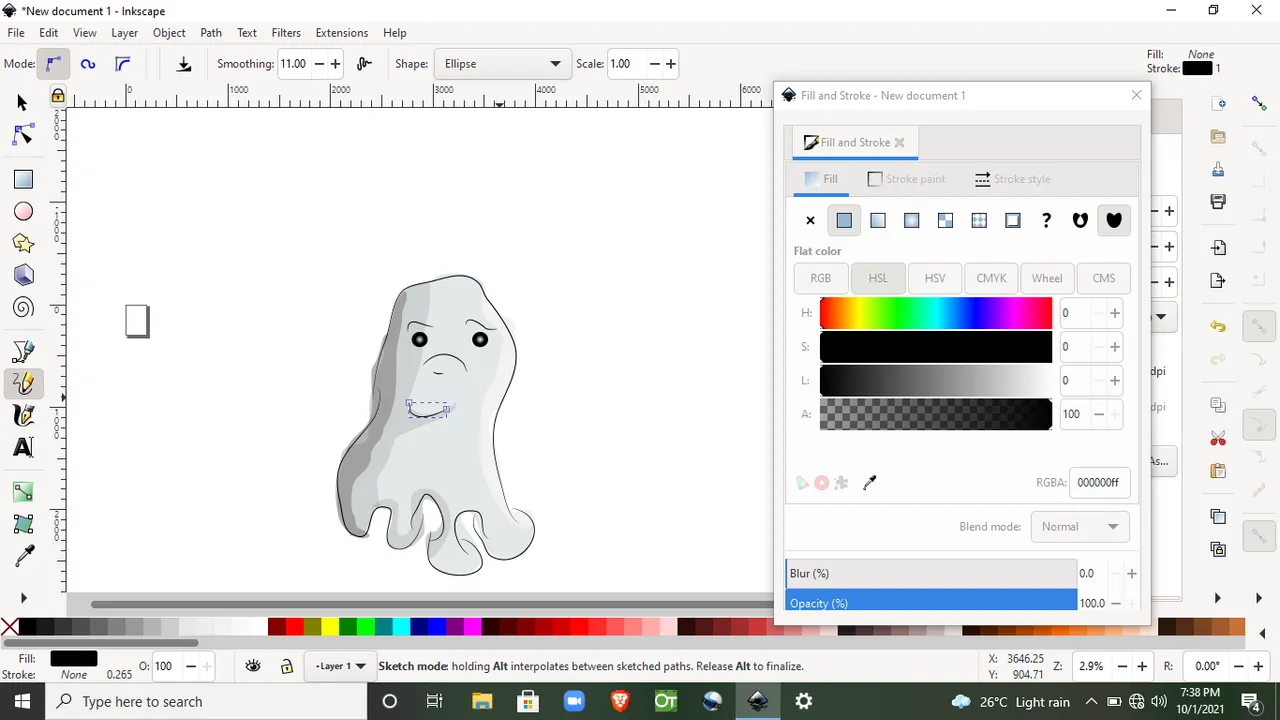Screen dimensions: 1280x720
Task: Select the CMS color mode button
Action: 1104,278
